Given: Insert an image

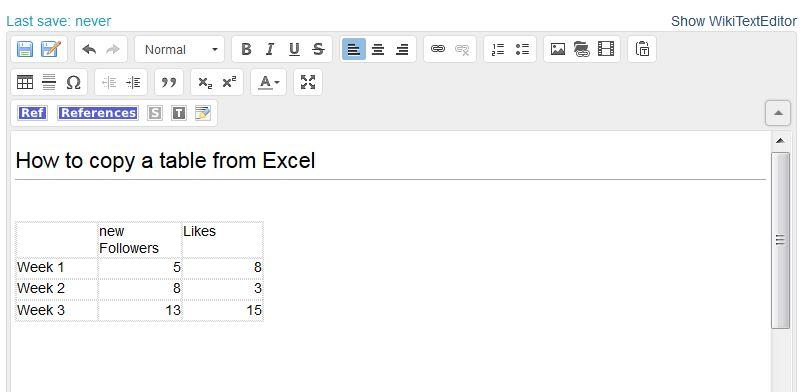Looking at the screenshot, I should [558, 49].
